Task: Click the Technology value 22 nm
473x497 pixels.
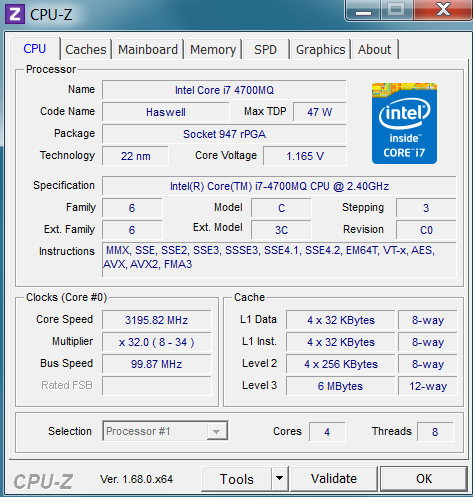Action: (135, 156)
